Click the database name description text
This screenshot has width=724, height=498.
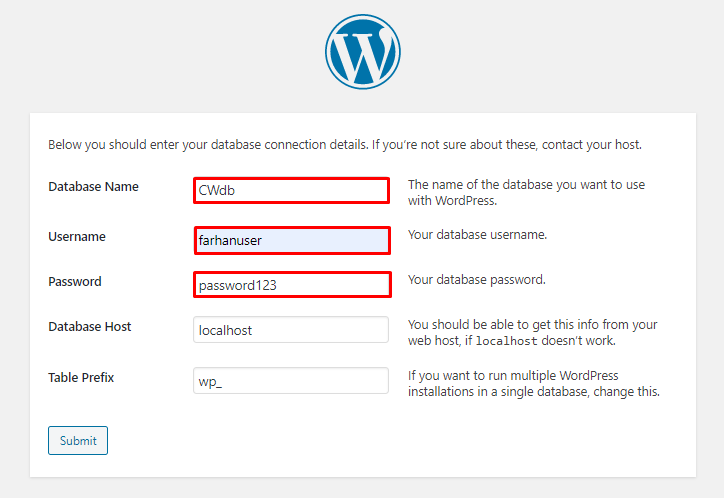click(x=527, y=192)
